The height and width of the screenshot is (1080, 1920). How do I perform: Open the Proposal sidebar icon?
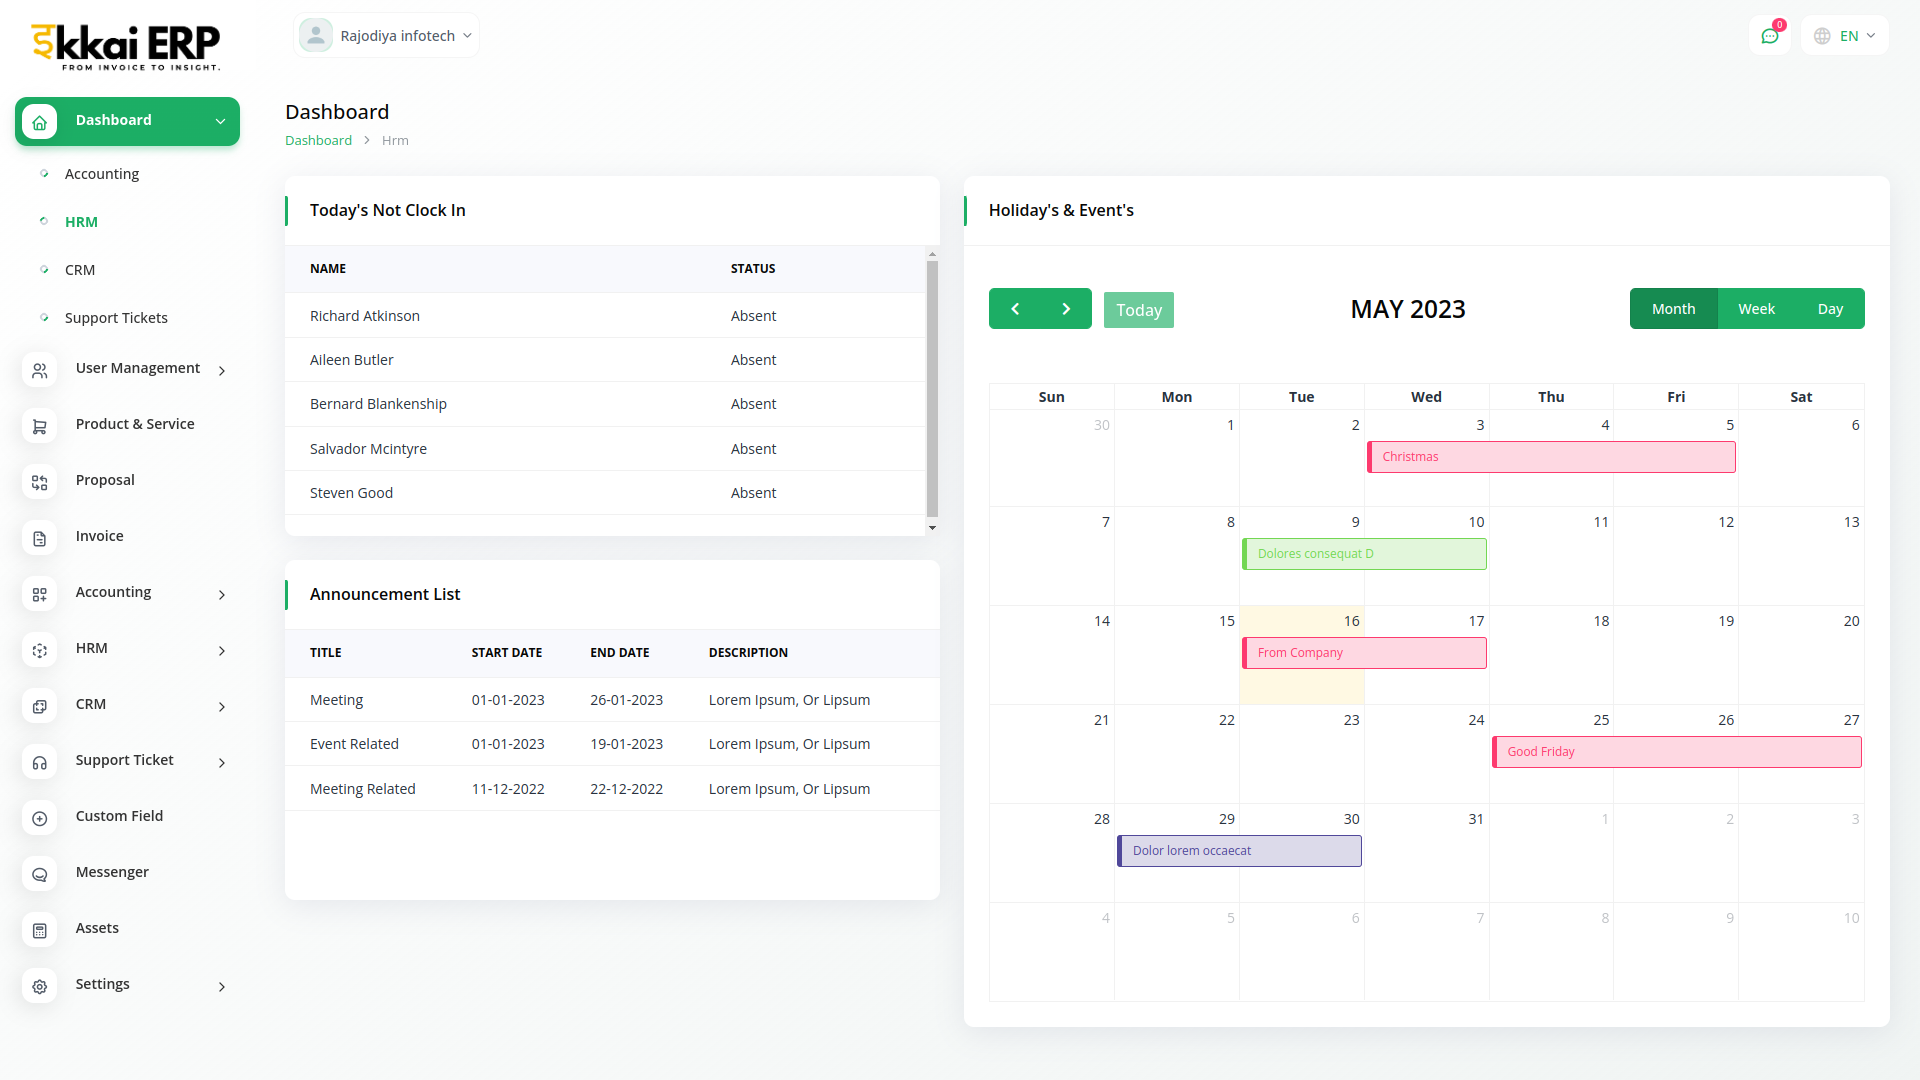[40, 482]
